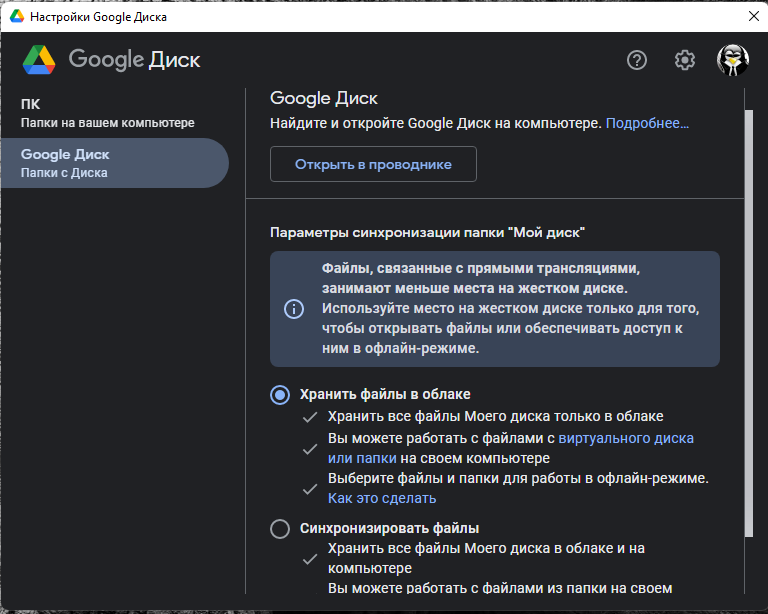Click the checkmark beside offline files line
Viewport: 768px width, 614px height.
click(310, 488)
